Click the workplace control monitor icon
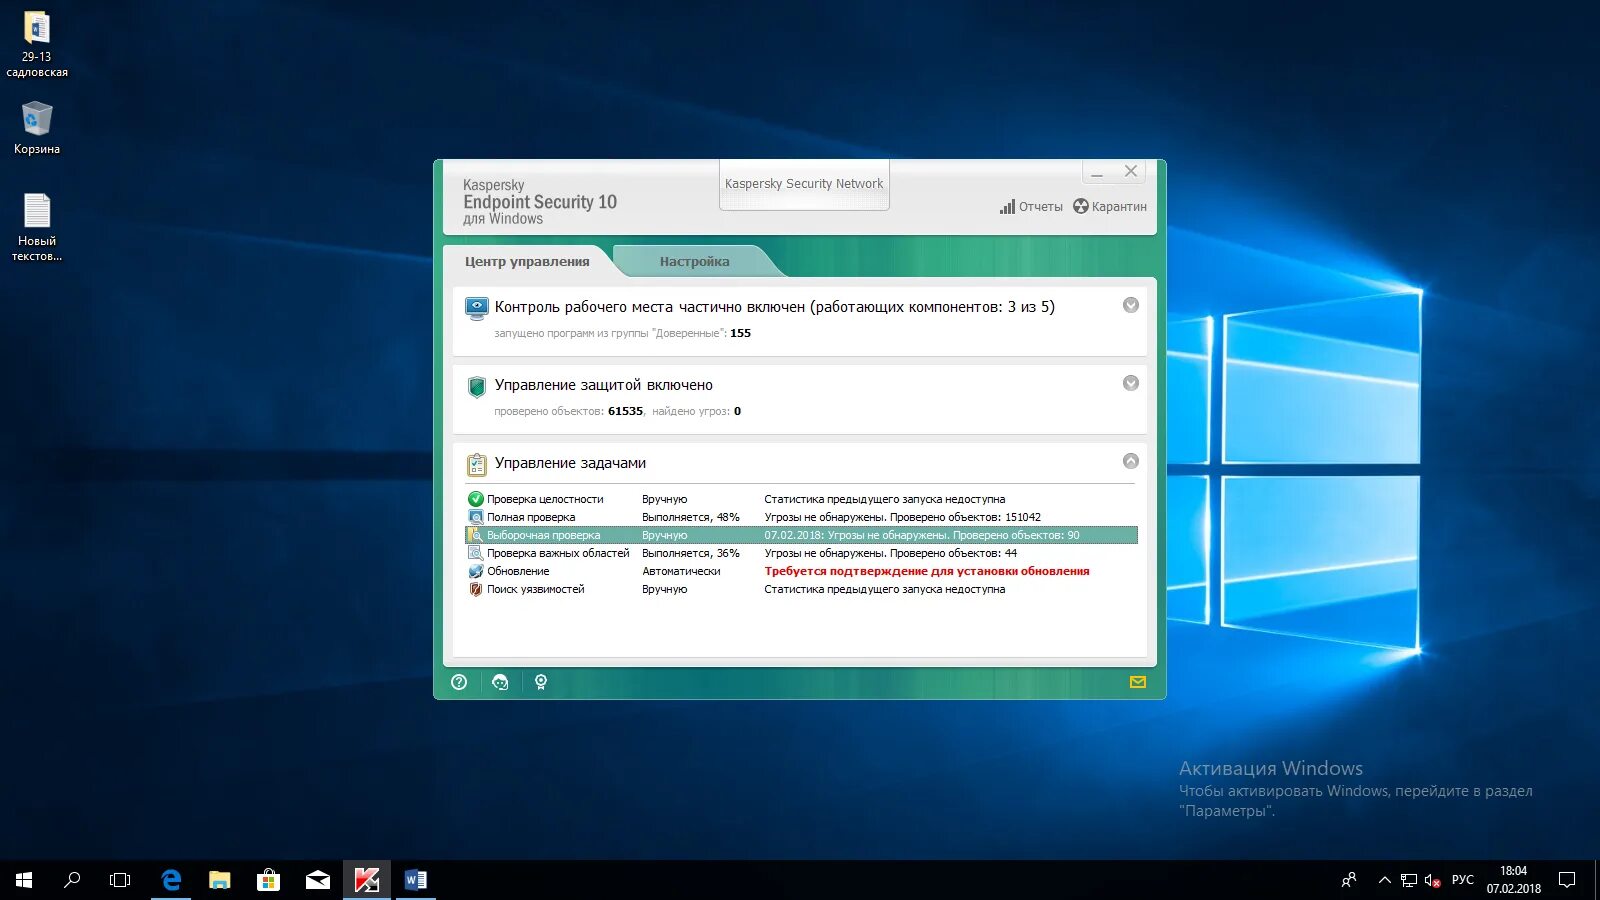Viewport: 1600px width, 900px height. click(x=477, y=309)
